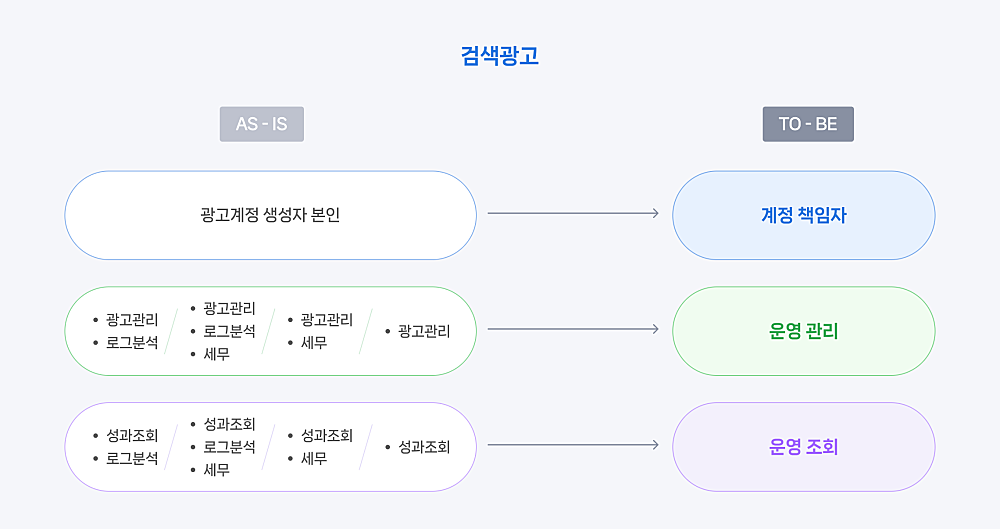
Task: Click the 광고계정 생성자 본인 box
Action: coord(270,215)
